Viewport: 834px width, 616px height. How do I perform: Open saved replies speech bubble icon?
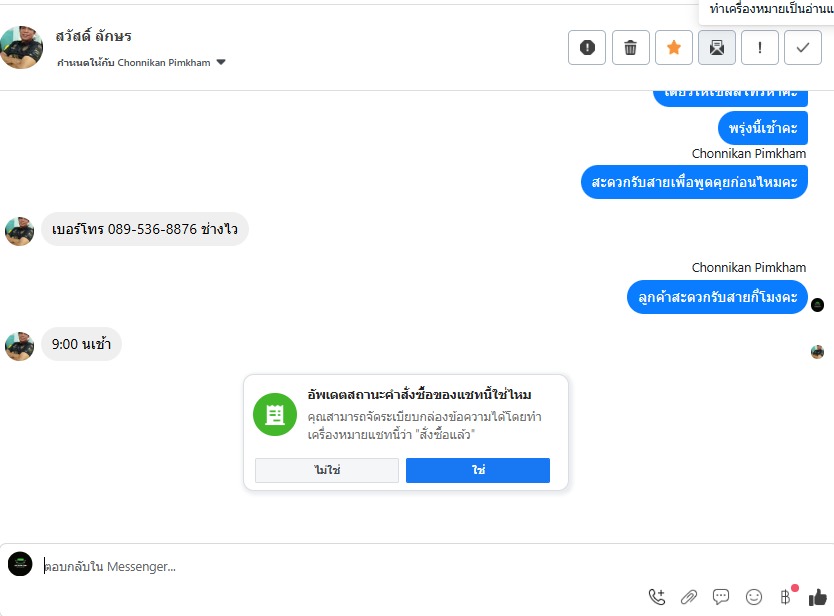tap(721, 597)
